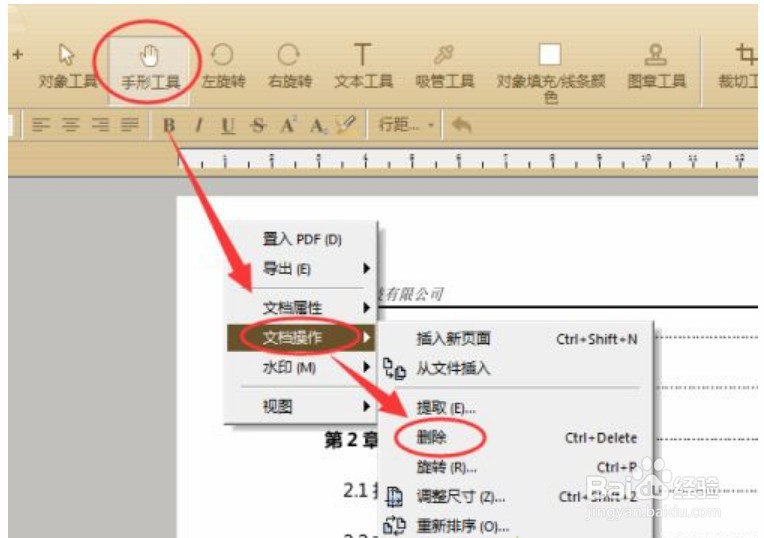Choose 置入 PDF (D) menu entry
764x538 pixels.
point(301,239)
